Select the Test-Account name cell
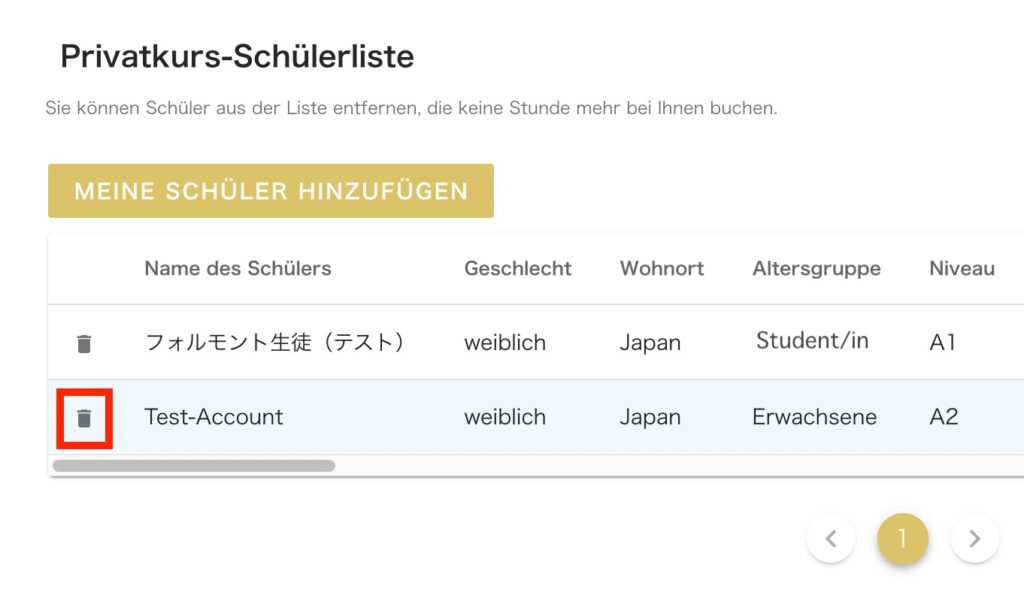 coord(214,417)
